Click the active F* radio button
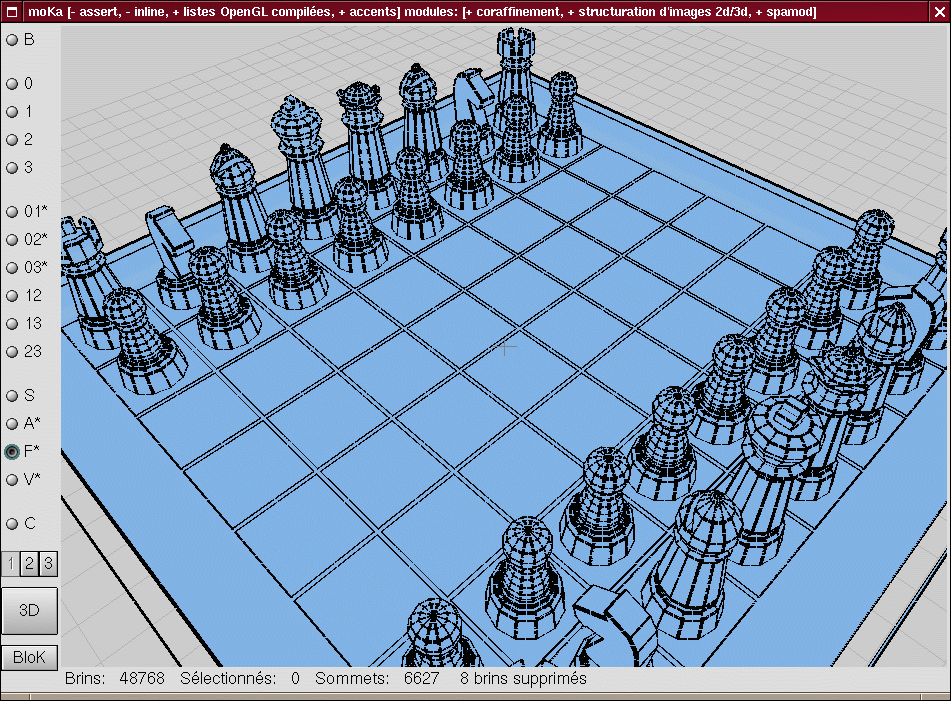Image resolution: width=951 pixels, height=701 pixels. [13, 452]
